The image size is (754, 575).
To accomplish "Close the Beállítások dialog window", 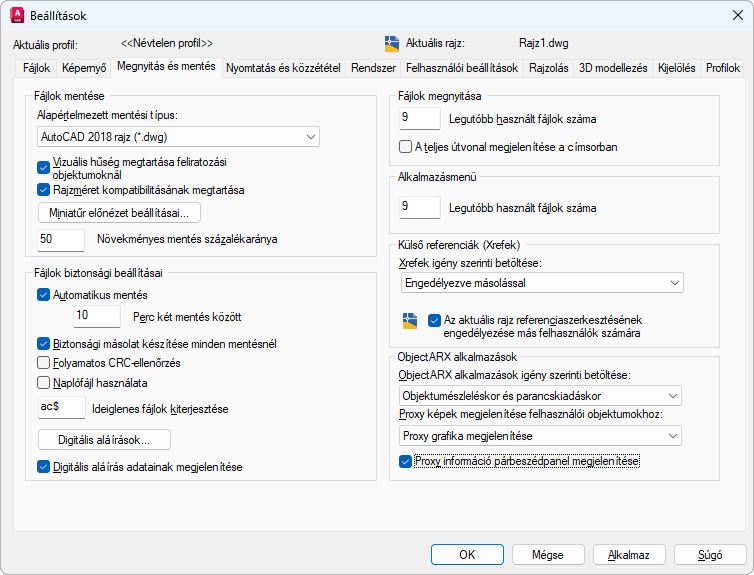I will 730,16.
